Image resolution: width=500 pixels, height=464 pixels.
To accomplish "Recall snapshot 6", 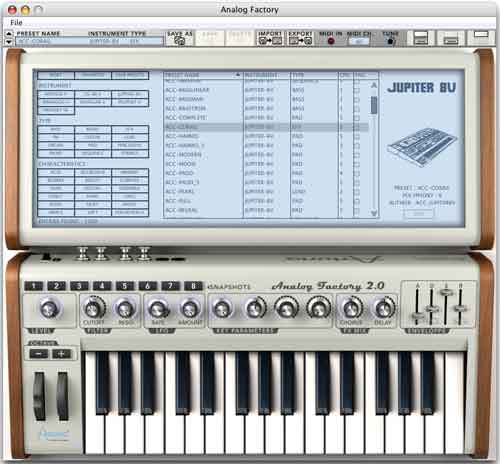I will 147,286.
